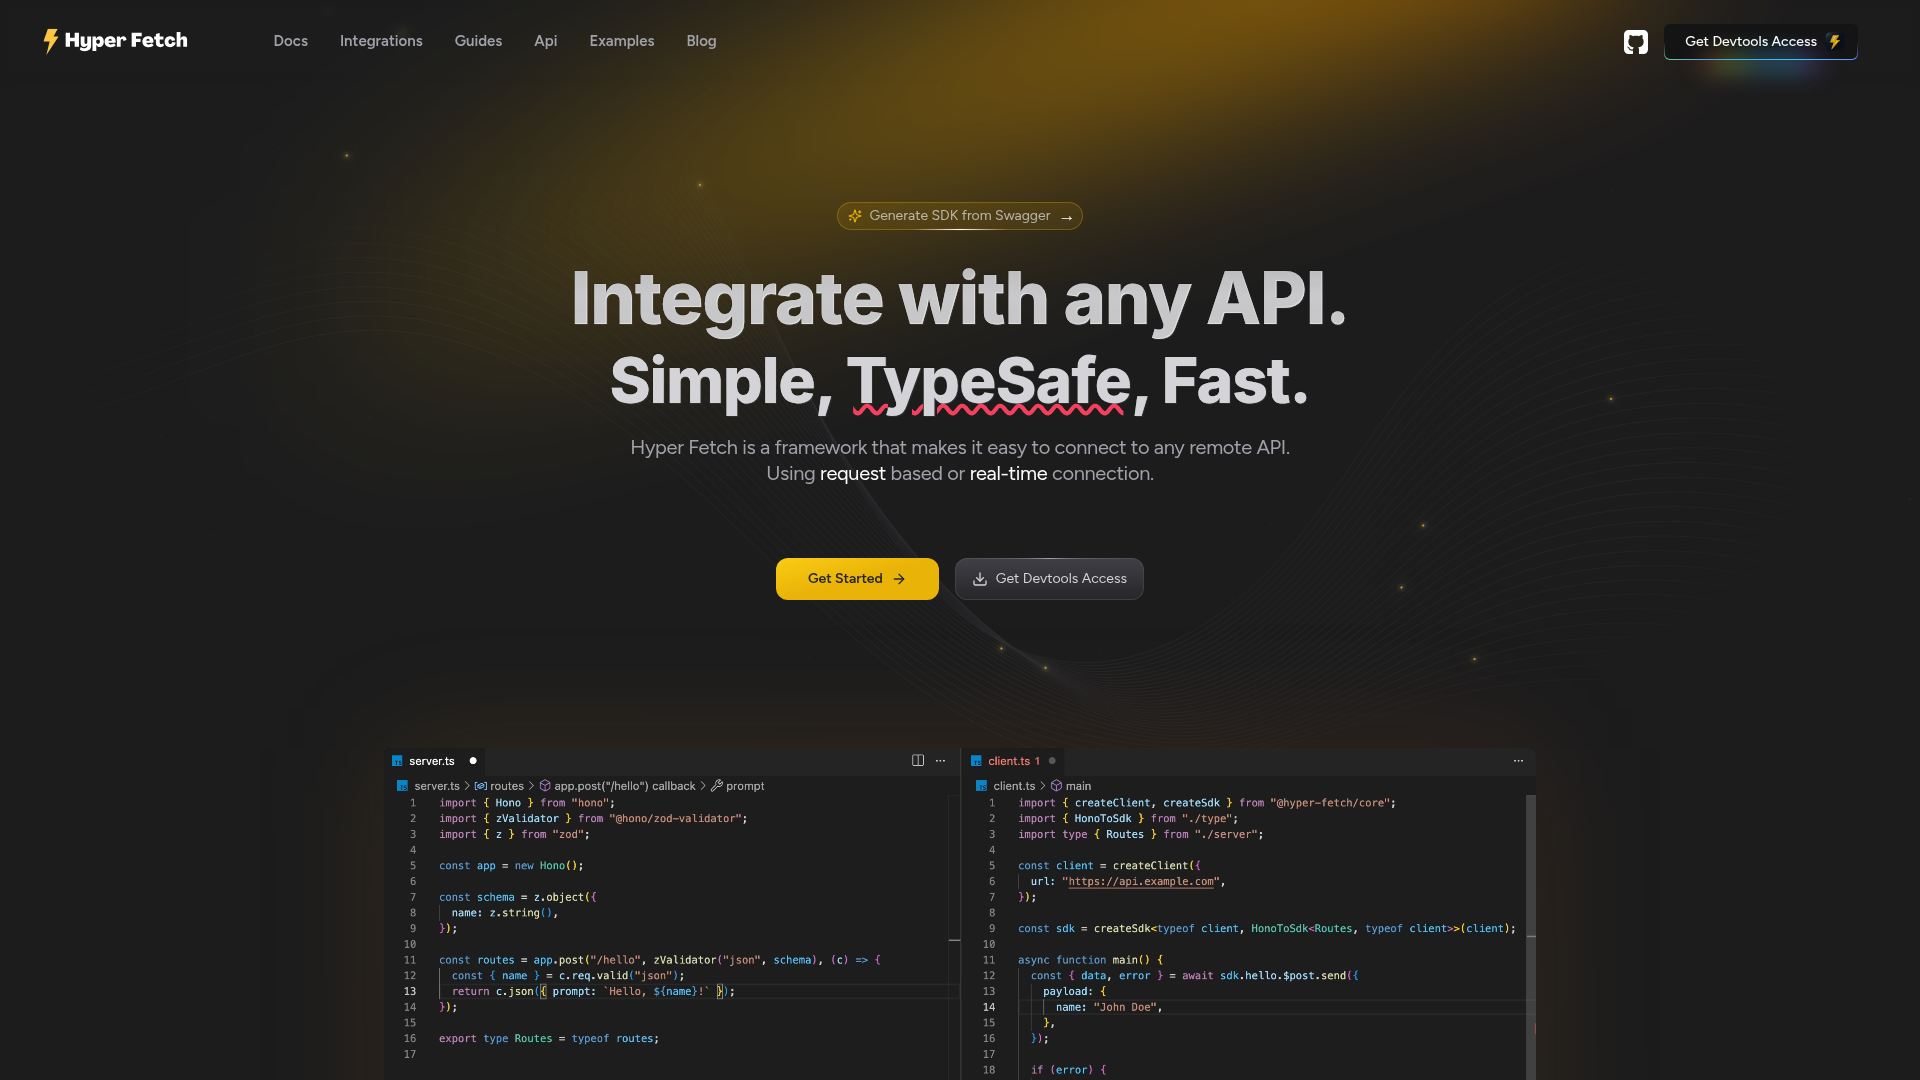This screenshot has height=1080, width=1920.
Task: Click unsaved dot on server.ts tab
Action: tap(473, 761)
